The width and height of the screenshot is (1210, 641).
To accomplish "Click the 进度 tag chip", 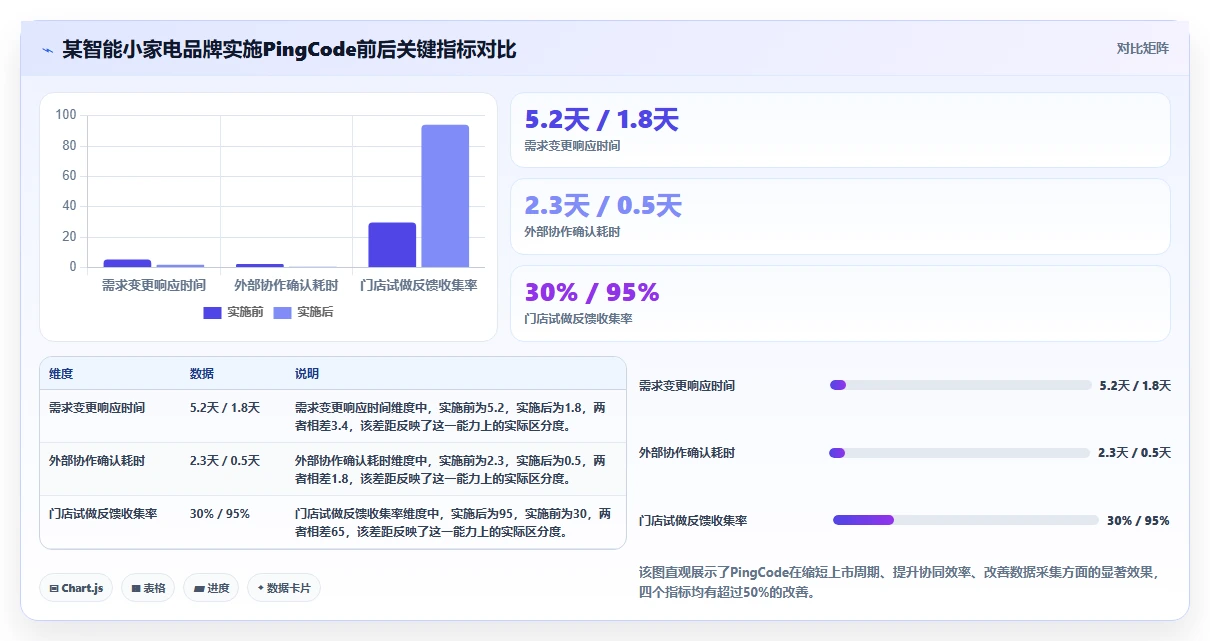I will 212,588.
